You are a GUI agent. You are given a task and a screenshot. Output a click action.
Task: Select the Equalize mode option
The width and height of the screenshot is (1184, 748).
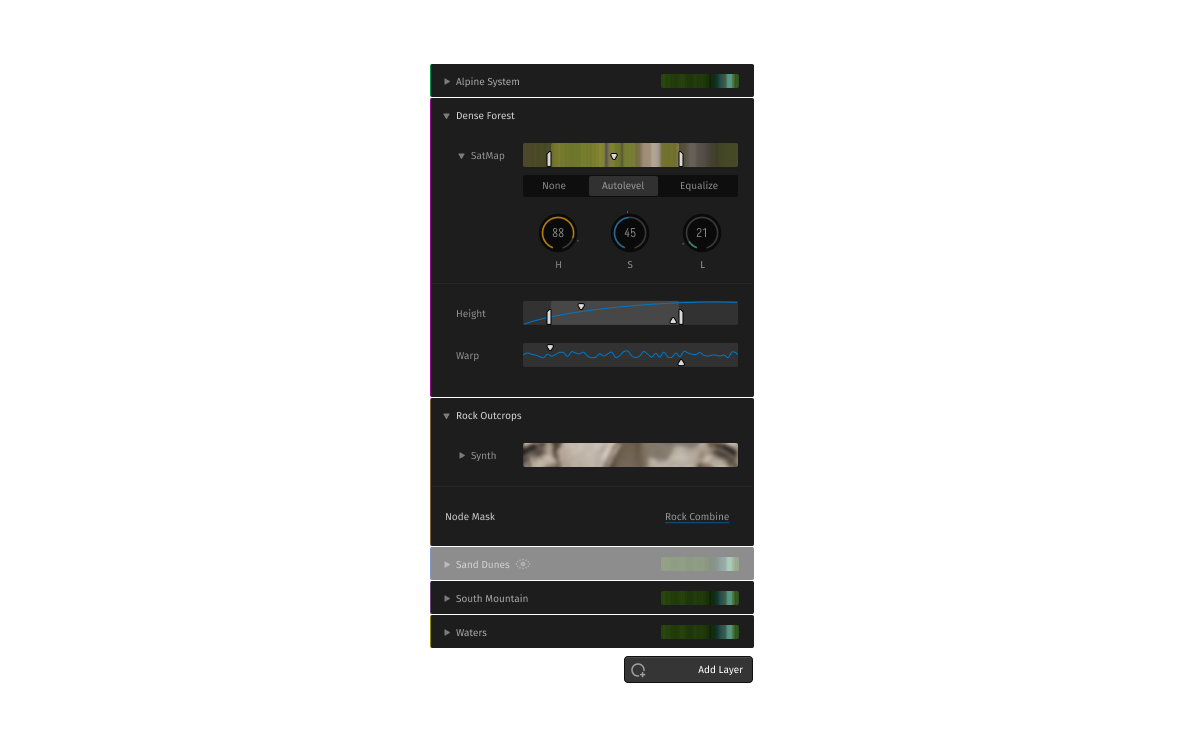pos(699,186)
